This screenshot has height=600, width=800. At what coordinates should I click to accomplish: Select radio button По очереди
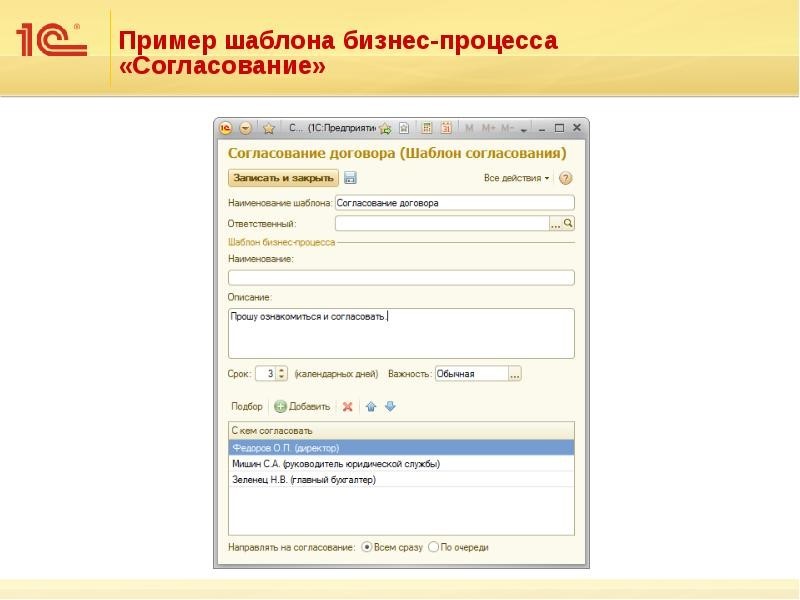click(x=433, y=546)
